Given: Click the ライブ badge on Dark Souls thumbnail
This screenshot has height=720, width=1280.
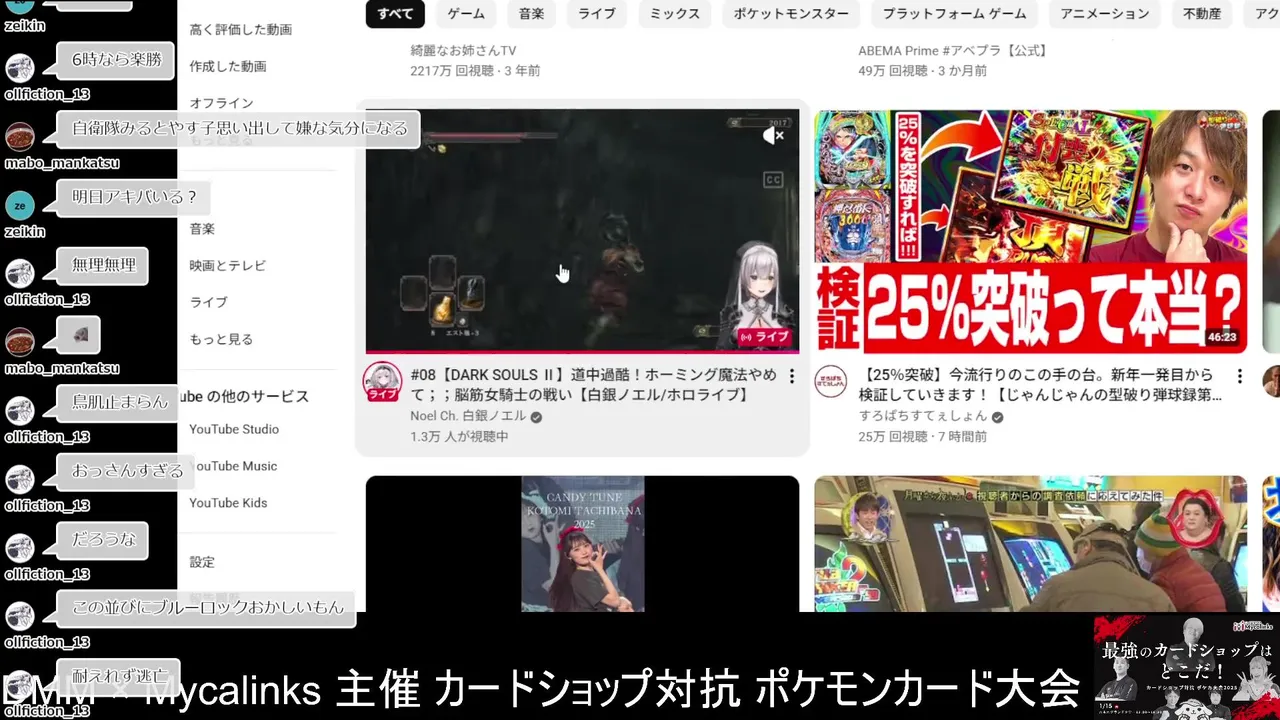Looking at the screenshot, I should (x=765, y=337).
